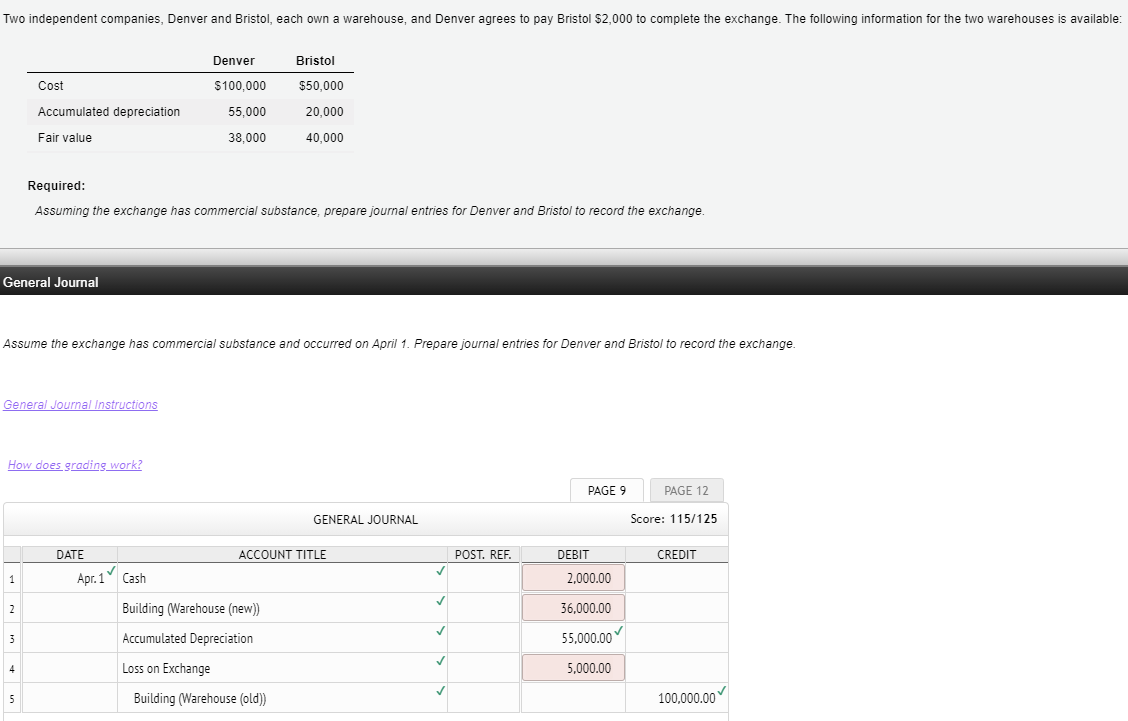Select the 2,000.00 debit field
This screenshot has width=1128, height=721.
pyautogui.click(x=573, y=578)
